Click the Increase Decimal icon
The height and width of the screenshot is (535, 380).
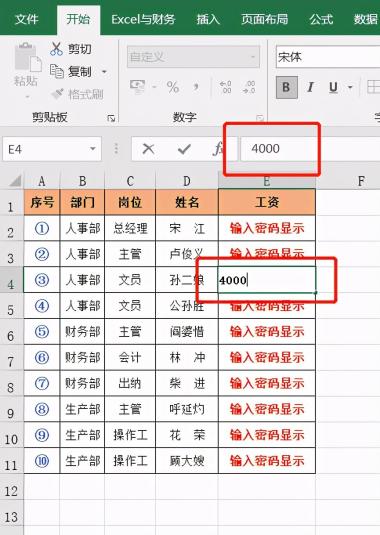[x=225, y=87]
